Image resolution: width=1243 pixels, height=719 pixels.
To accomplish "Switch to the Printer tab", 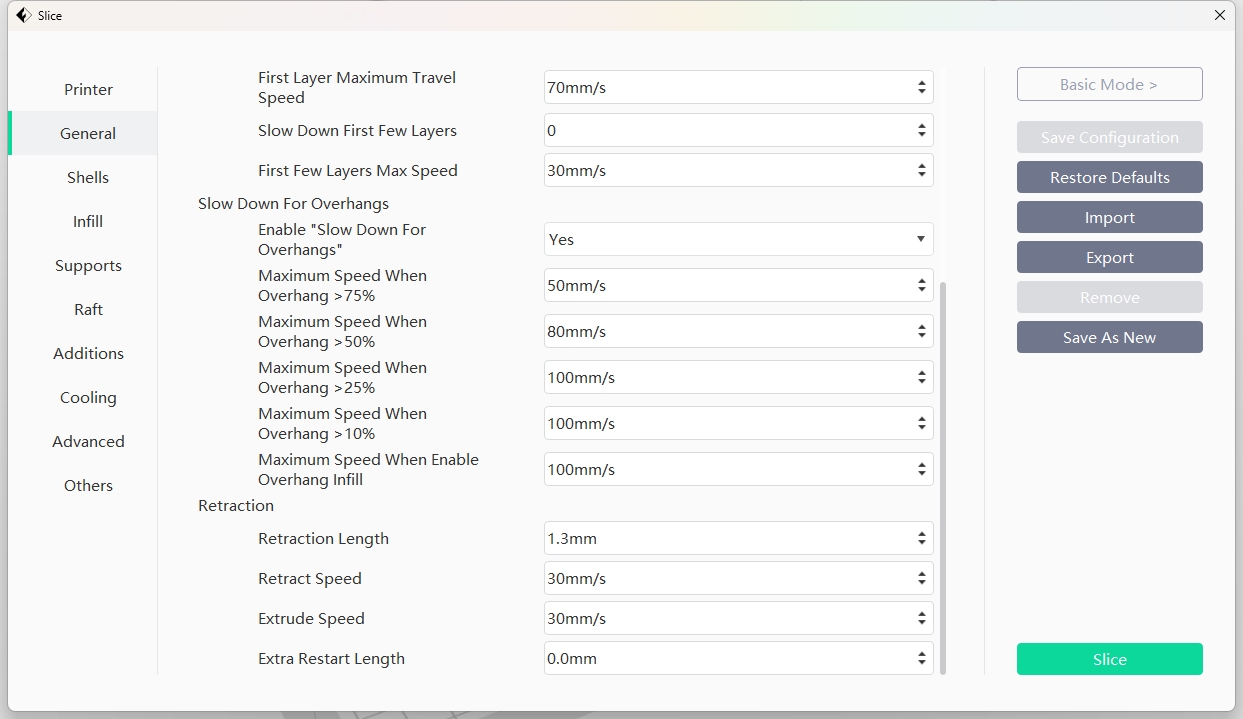I will [88, 90].
